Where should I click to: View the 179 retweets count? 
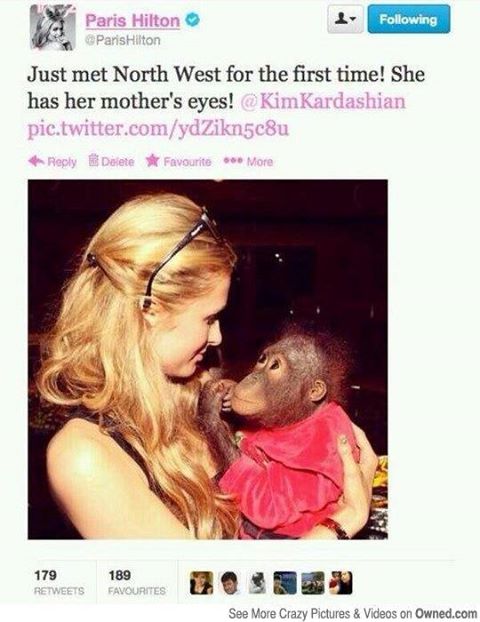point(59,582)
